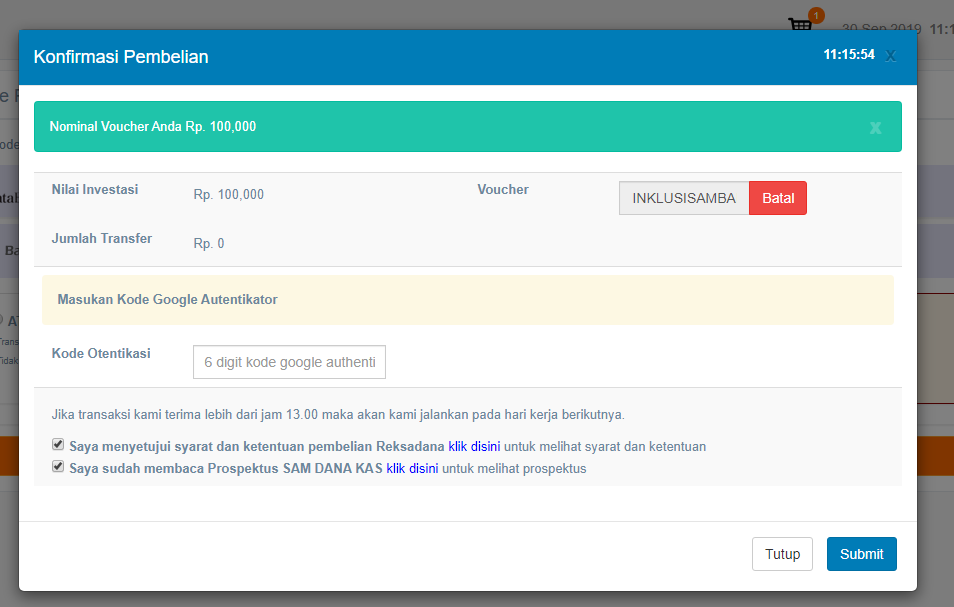This screenshot has width=954, height=607.
Task: Click the Masukan Kode Google Autentikator notice
Action: pyautogui.click(x=467, y=299)
